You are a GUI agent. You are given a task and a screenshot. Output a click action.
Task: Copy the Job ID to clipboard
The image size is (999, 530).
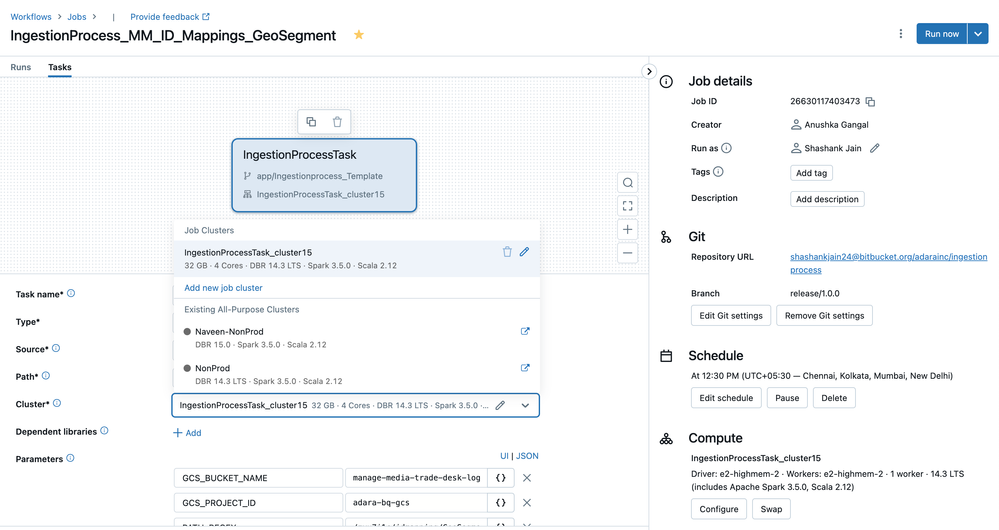point(870,102)
